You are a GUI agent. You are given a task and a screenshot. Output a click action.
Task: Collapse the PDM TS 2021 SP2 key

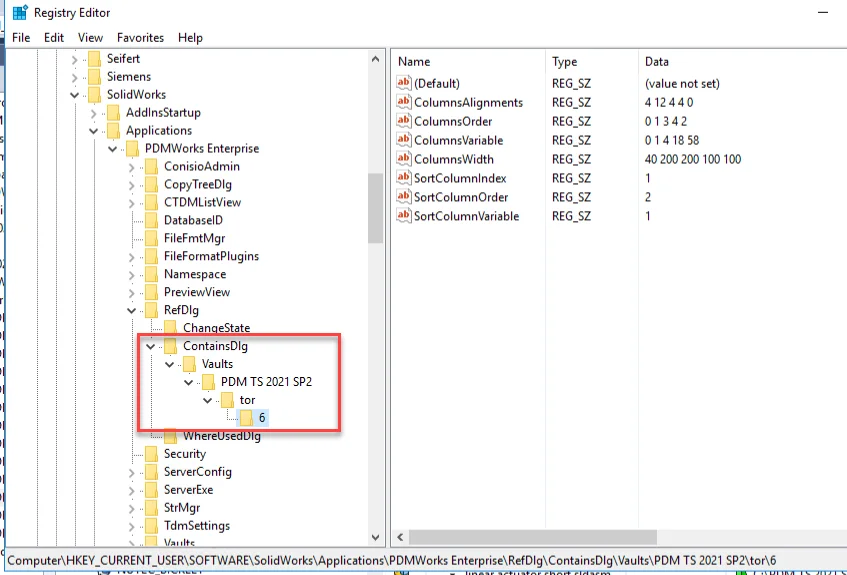click(189, 382)
